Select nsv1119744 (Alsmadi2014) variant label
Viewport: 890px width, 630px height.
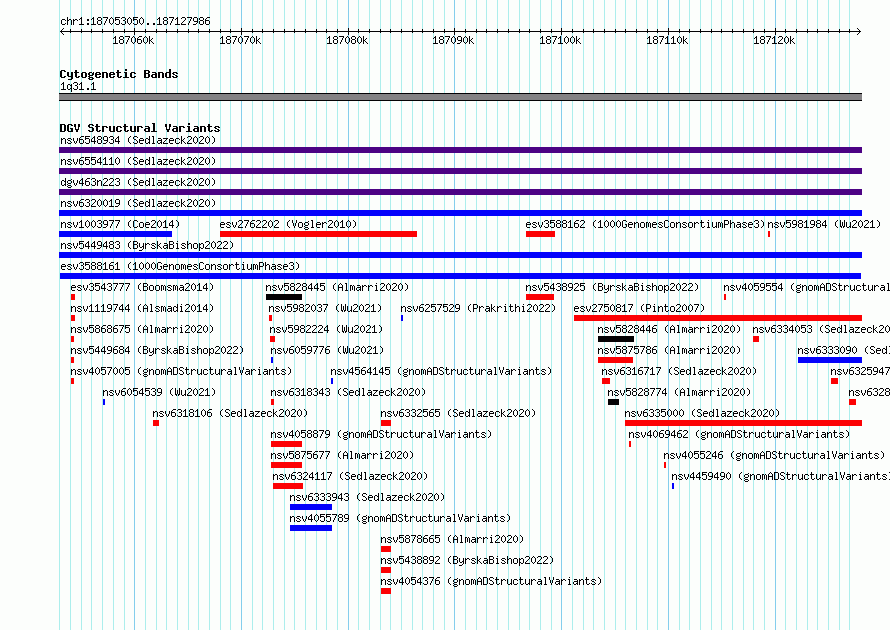142,308
